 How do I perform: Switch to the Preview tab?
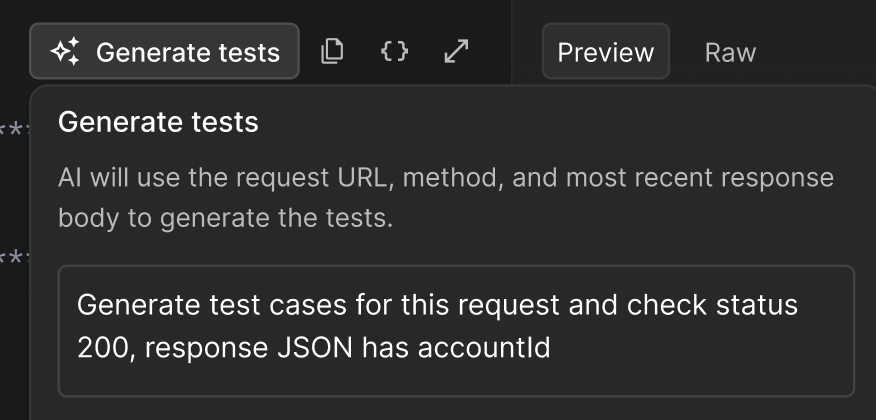605,52
